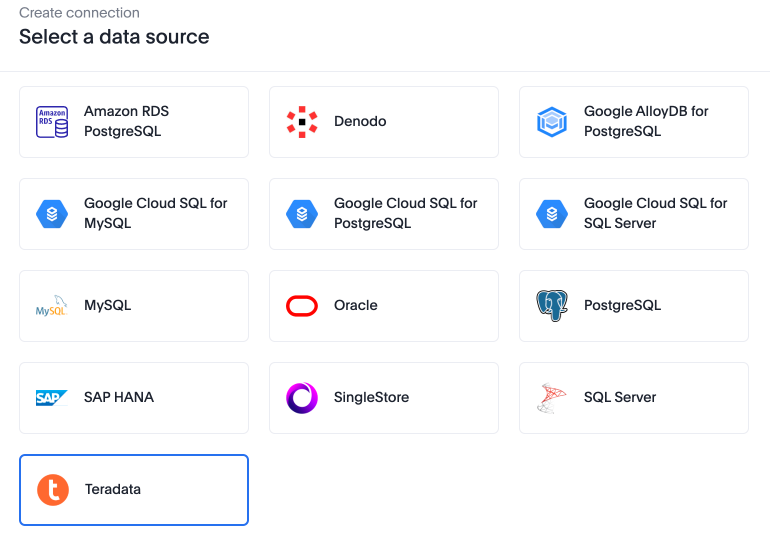
Task: Select Google Cloud SQL for PostgreSQL text
Action: [405, 213]
